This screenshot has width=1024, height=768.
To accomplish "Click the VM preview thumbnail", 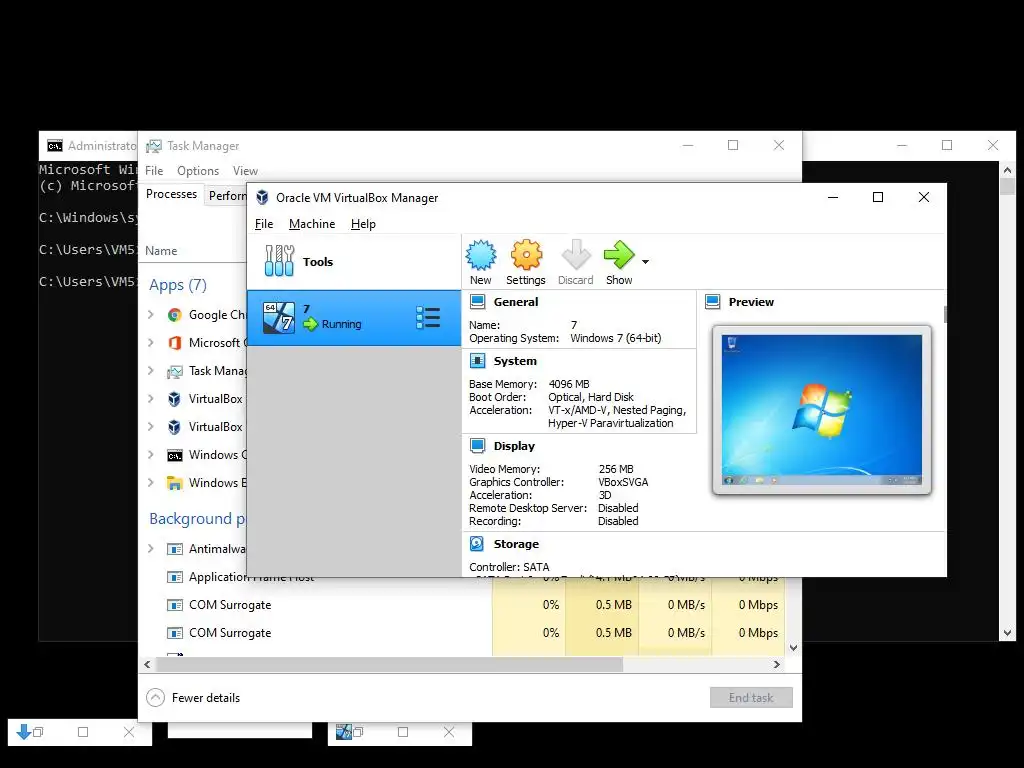I will 822,409.
